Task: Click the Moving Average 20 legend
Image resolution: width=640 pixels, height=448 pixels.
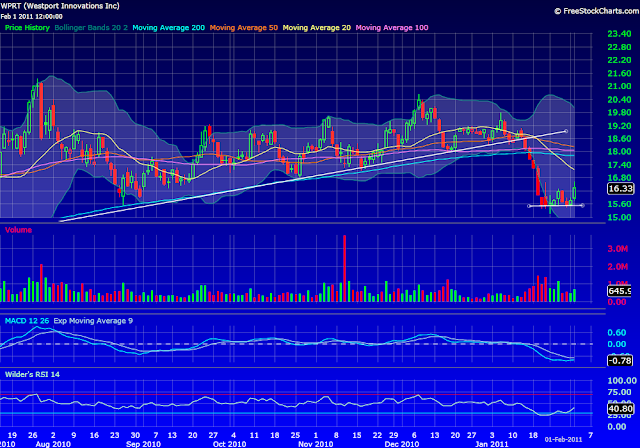Action: point(317,28)
